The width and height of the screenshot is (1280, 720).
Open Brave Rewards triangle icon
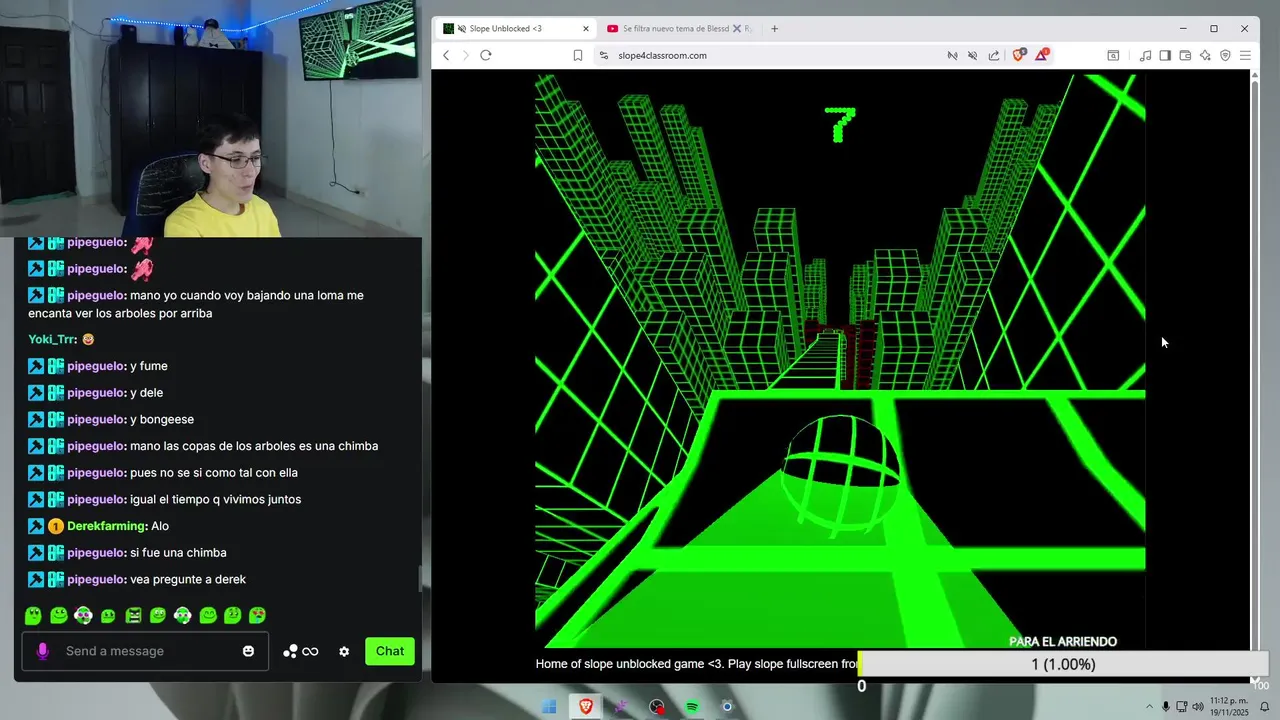point(1041,54)
